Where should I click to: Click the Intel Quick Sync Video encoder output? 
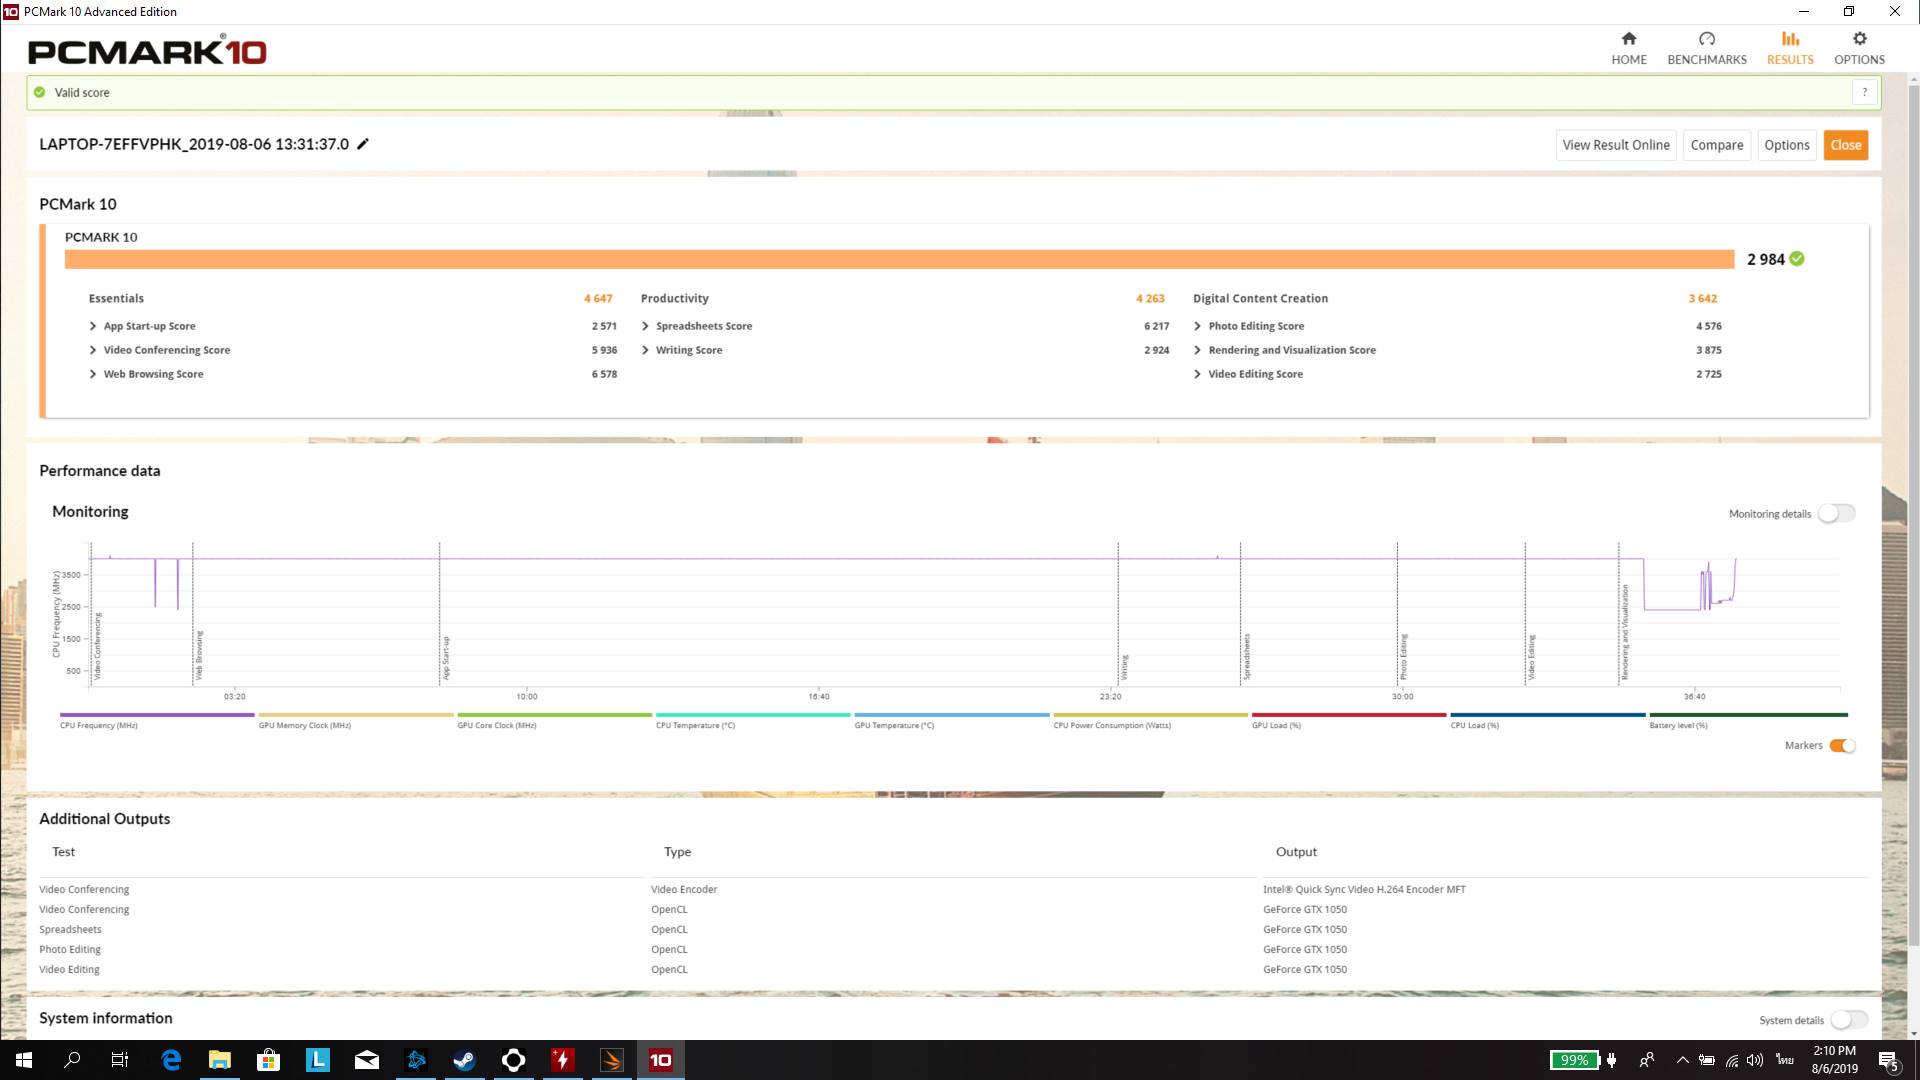point(1364,889)
